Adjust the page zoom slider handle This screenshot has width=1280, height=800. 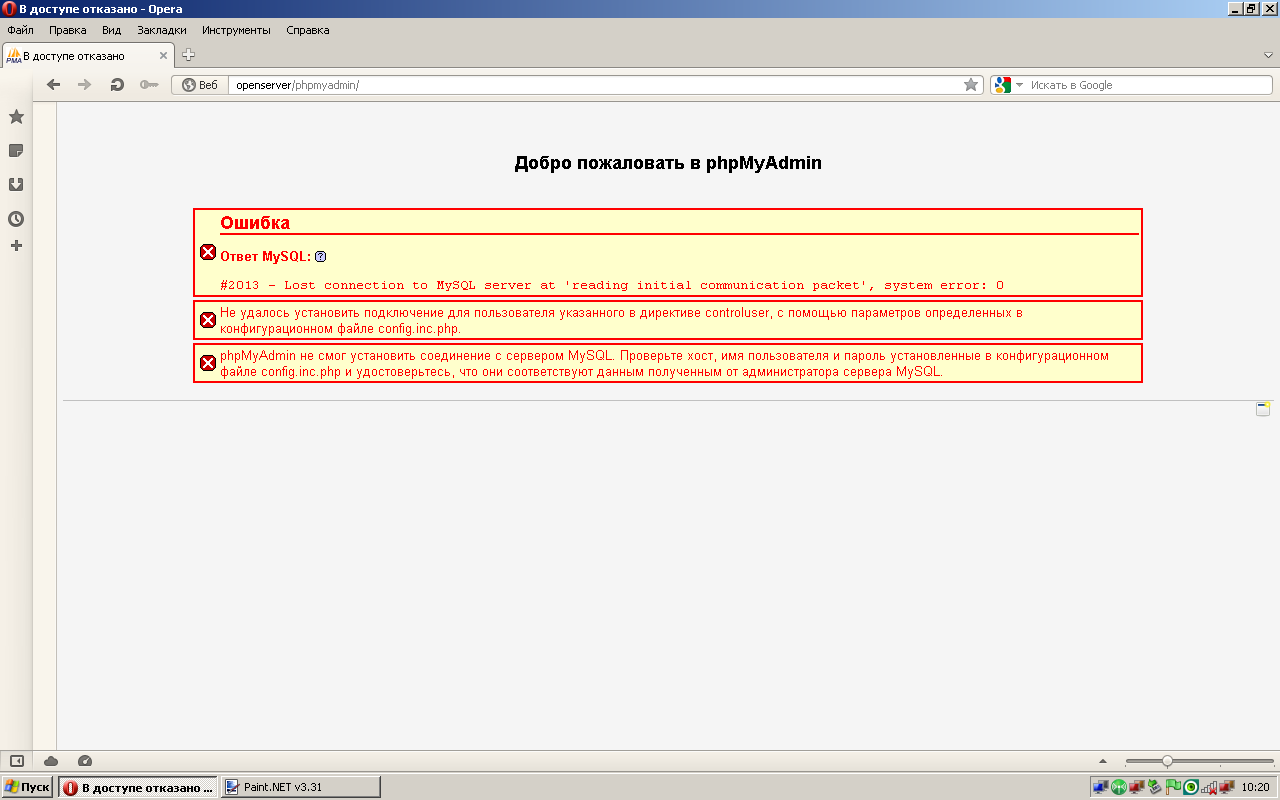point(1167,761)
